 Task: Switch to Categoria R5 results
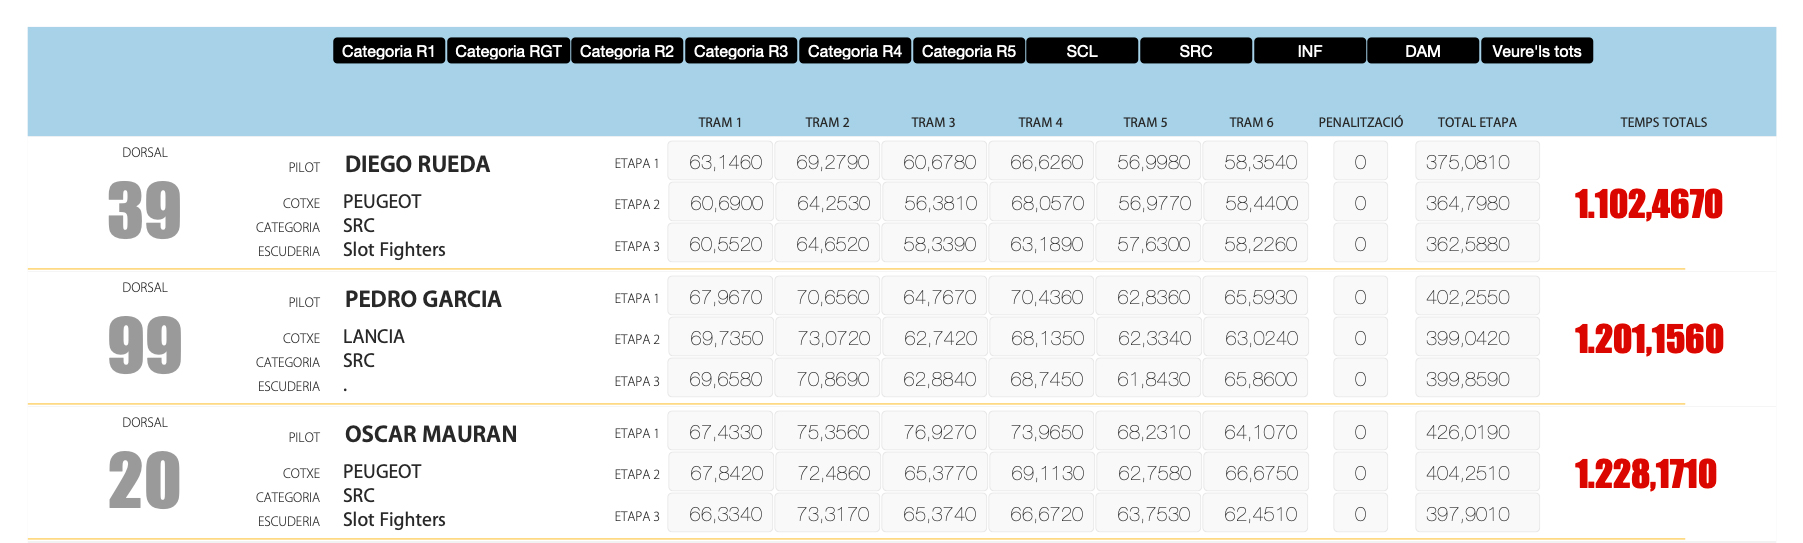tap(968, 51)
